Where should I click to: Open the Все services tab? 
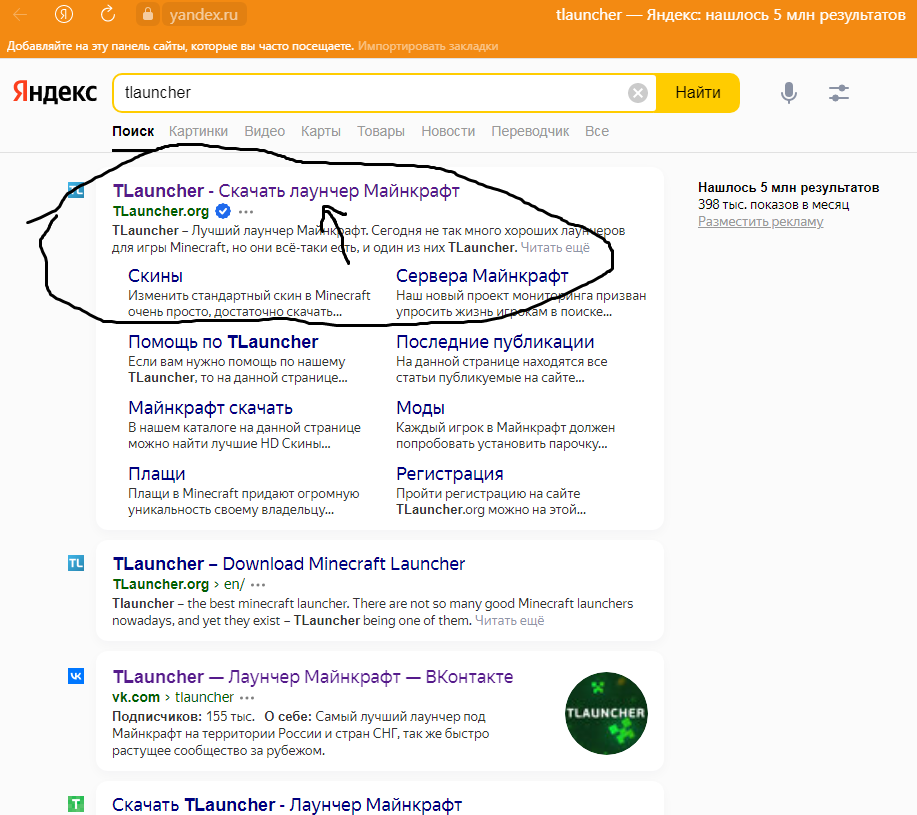(x=597, y=131)
